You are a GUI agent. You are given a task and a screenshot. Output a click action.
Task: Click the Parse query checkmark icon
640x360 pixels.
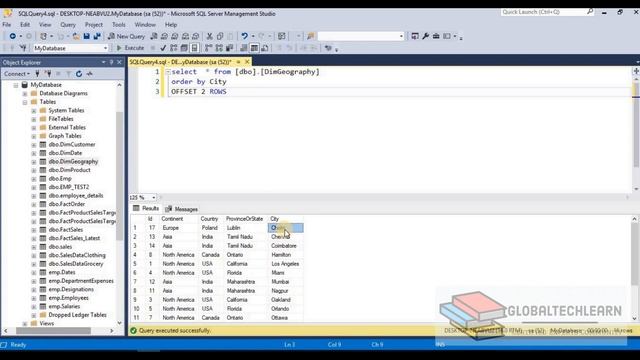[x=163, y=48]
